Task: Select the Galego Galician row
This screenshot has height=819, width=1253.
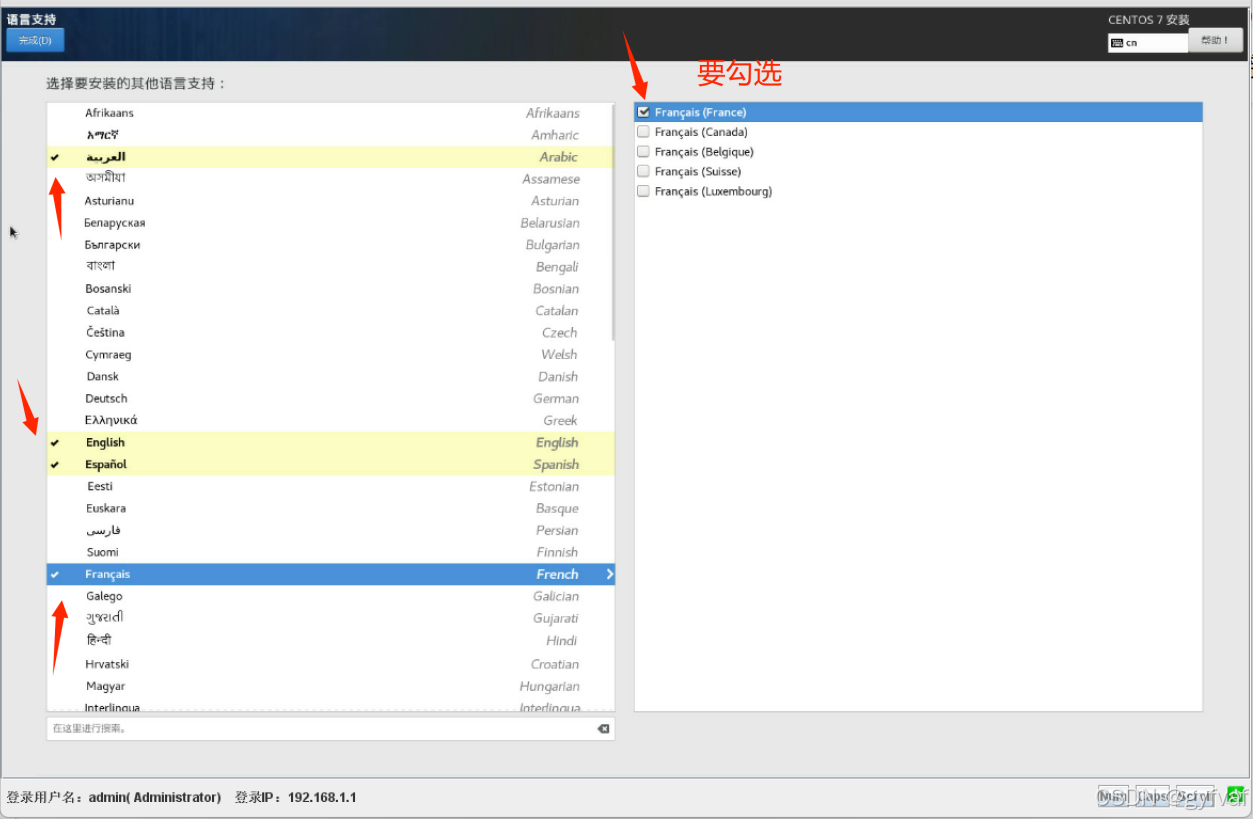Action: [328, 597]
